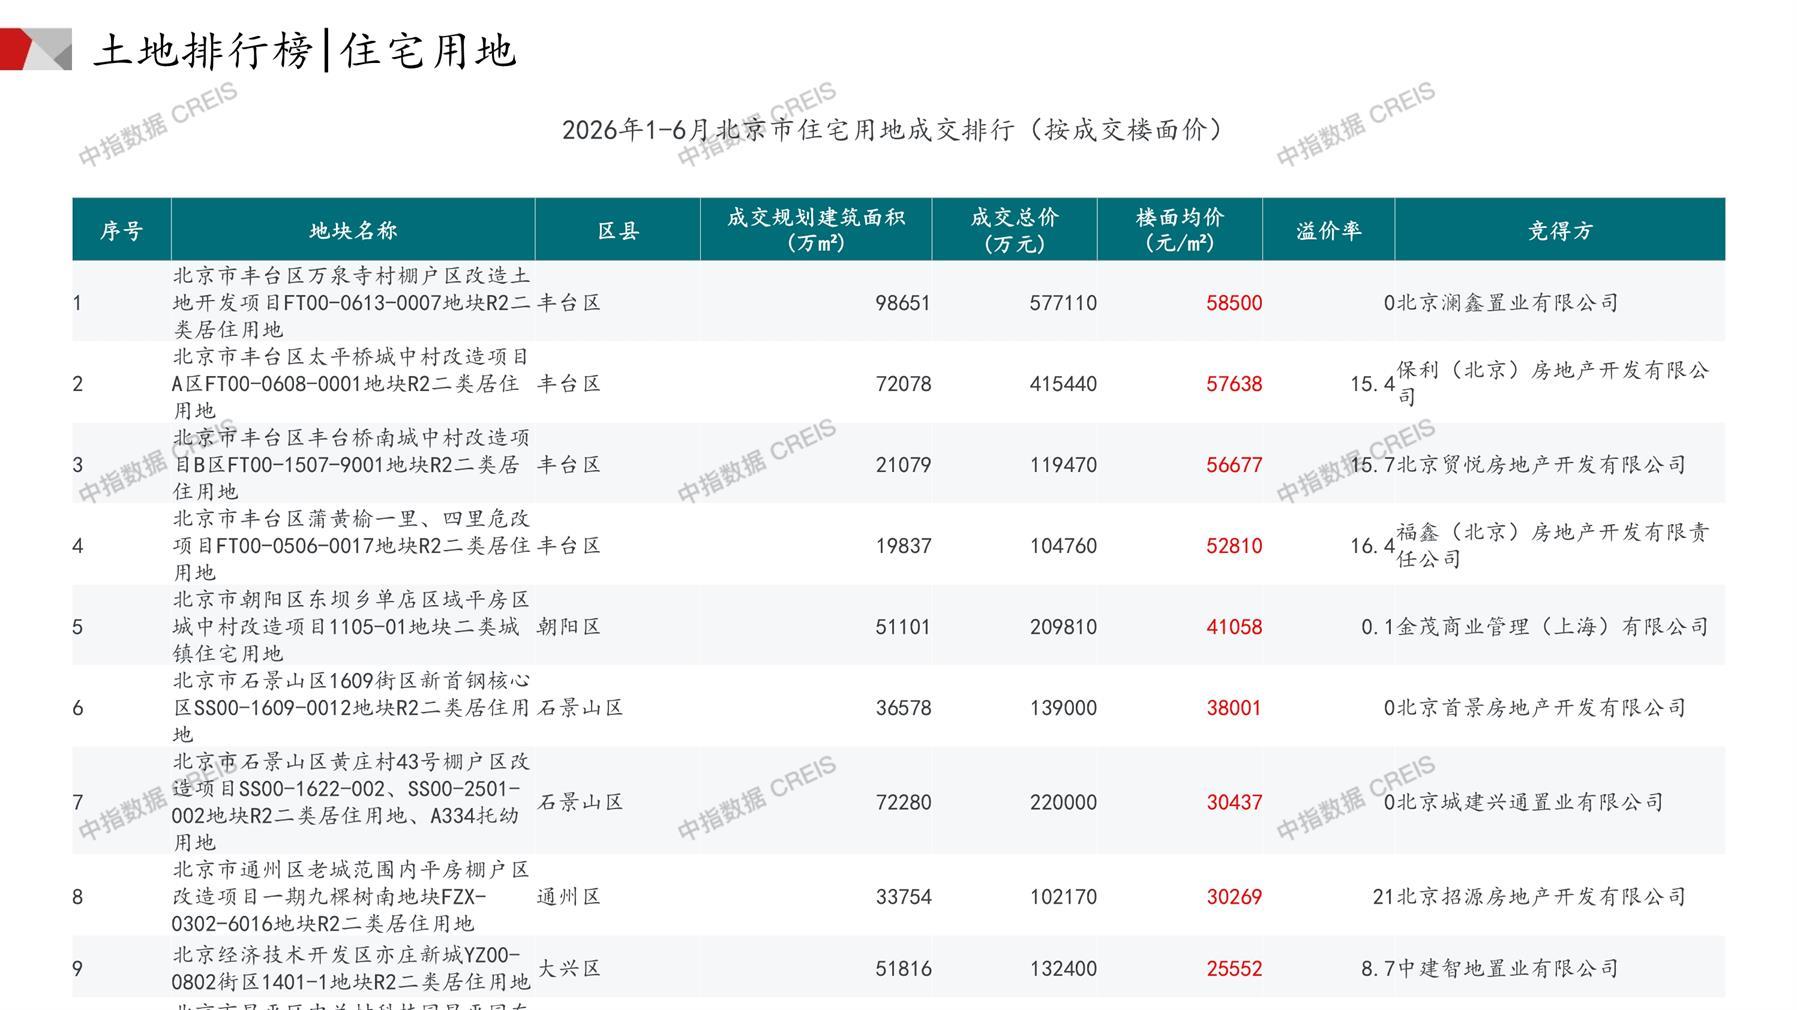Click winner "北京城建兴通置业有限公司"
The width and height of the screenshot is (1797, 1010).
(1530, 803)
